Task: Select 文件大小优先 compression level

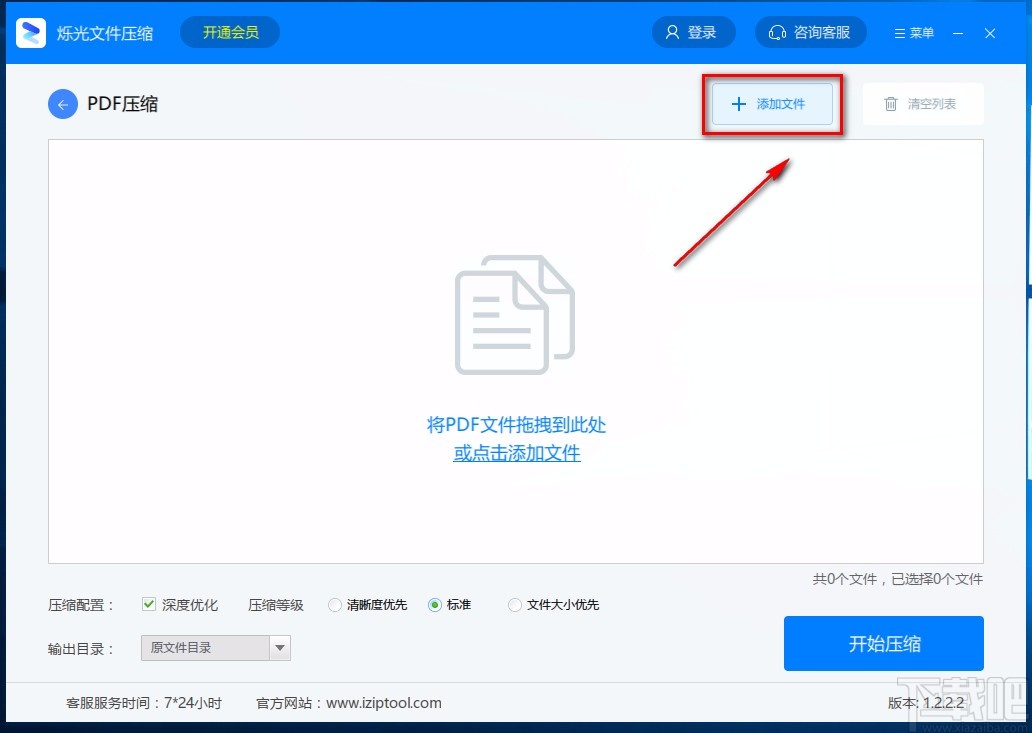Action: [515, 605]
